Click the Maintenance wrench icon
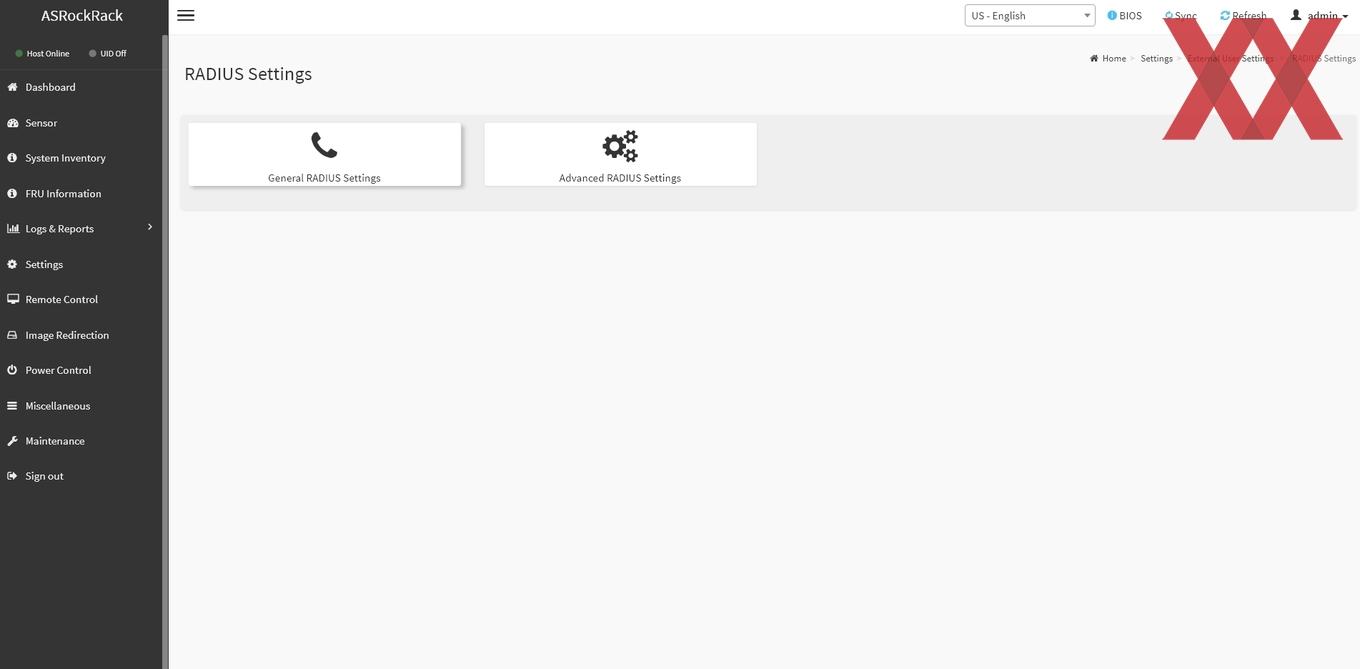This screenshot has height=669, width=1360. coord(13,441)
